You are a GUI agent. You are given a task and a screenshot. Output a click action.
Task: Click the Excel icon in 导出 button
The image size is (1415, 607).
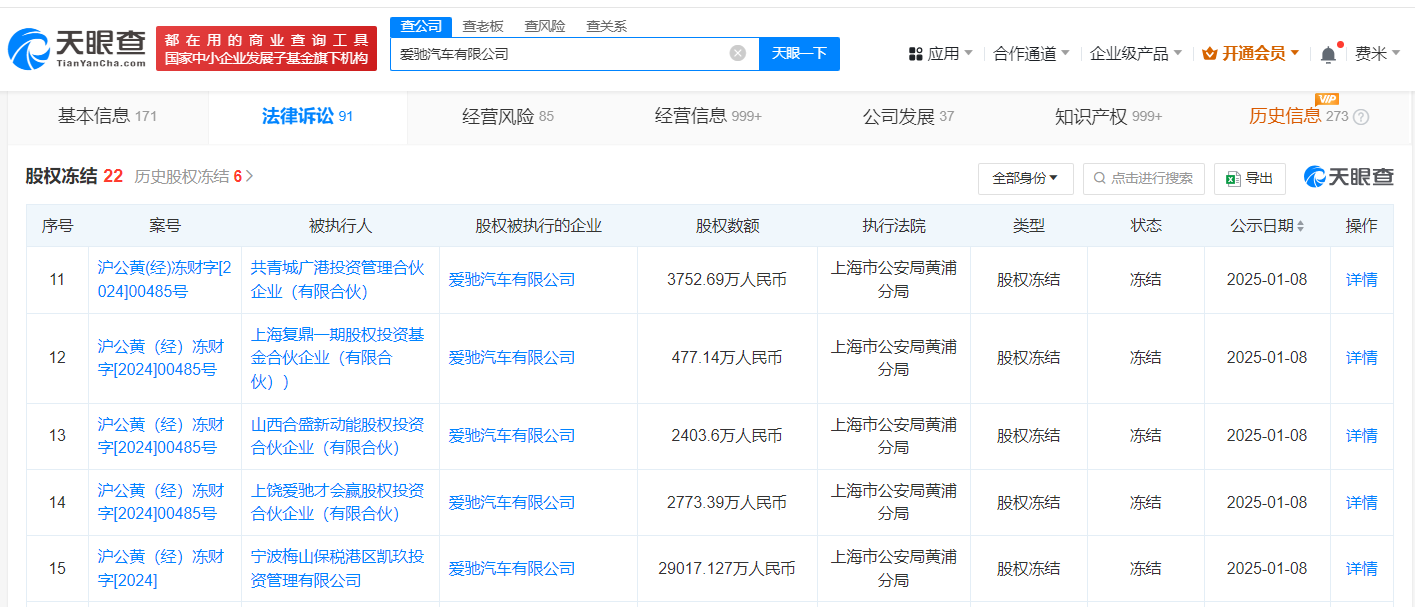[1234, 178]
